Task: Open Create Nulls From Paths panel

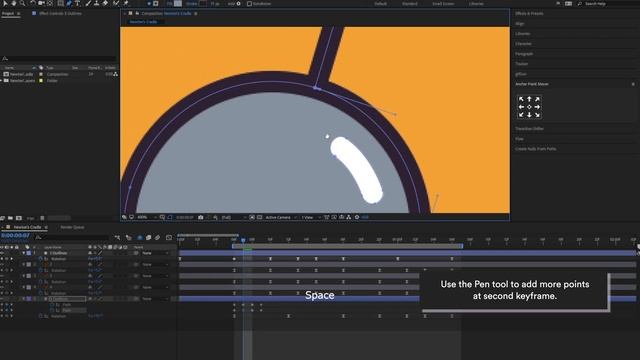Action: click(x=536, y=149)
